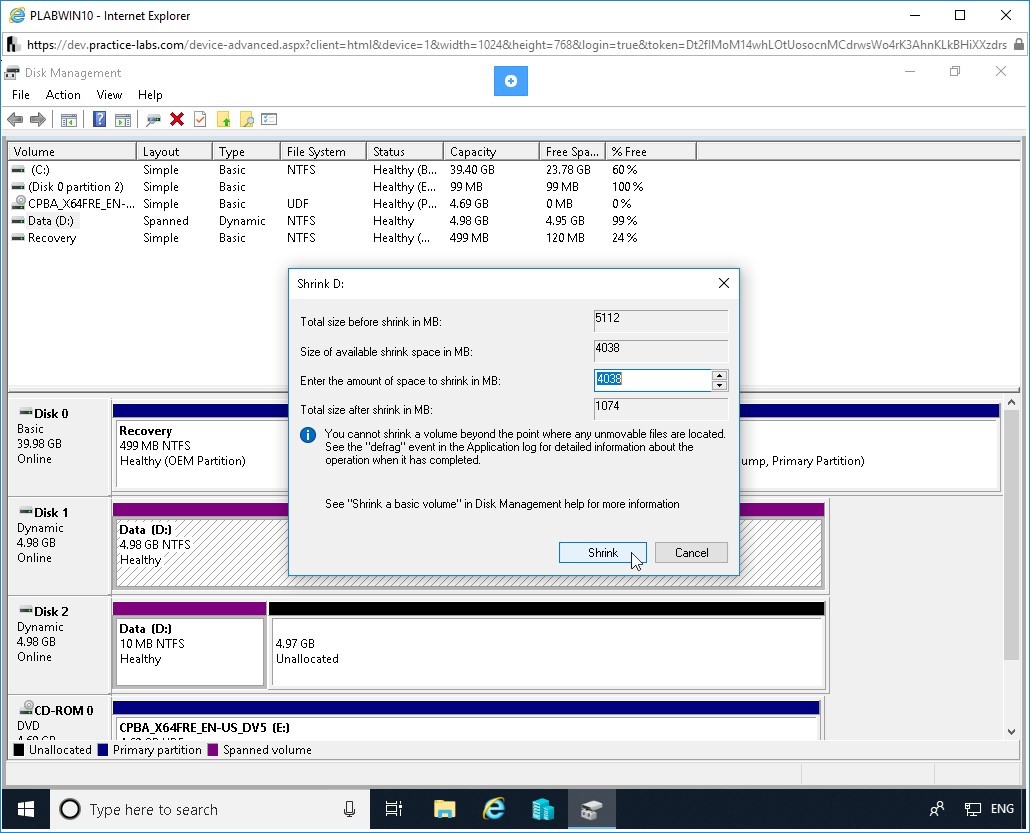Select Recovery 499 MB partition on Disk 0
This screenshot has width=1030, height=833.
[x=202, y=453]
